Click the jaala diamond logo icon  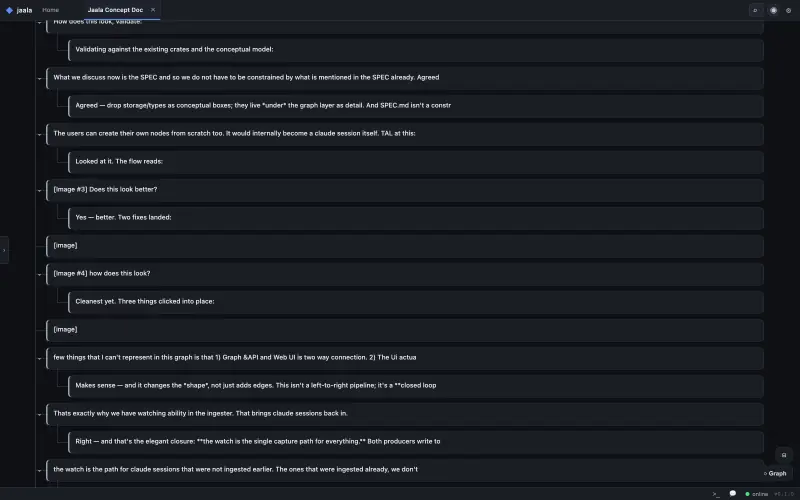coord(9,10)
